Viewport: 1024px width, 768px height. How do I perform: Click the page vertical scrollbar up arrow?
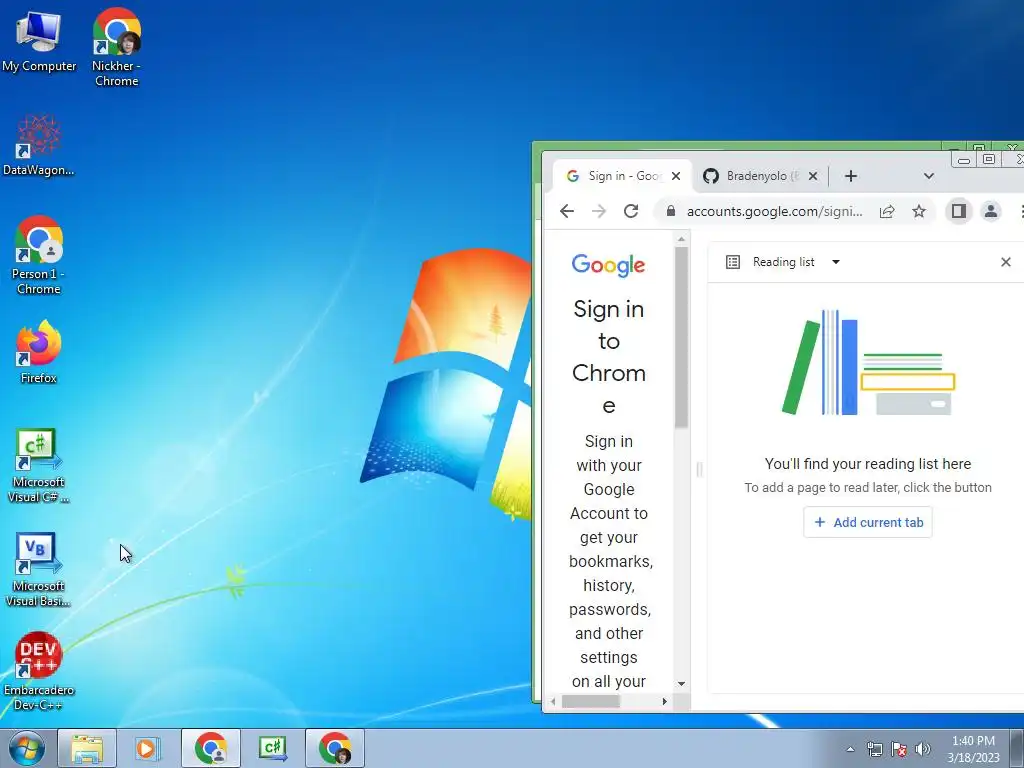[681, 240]
